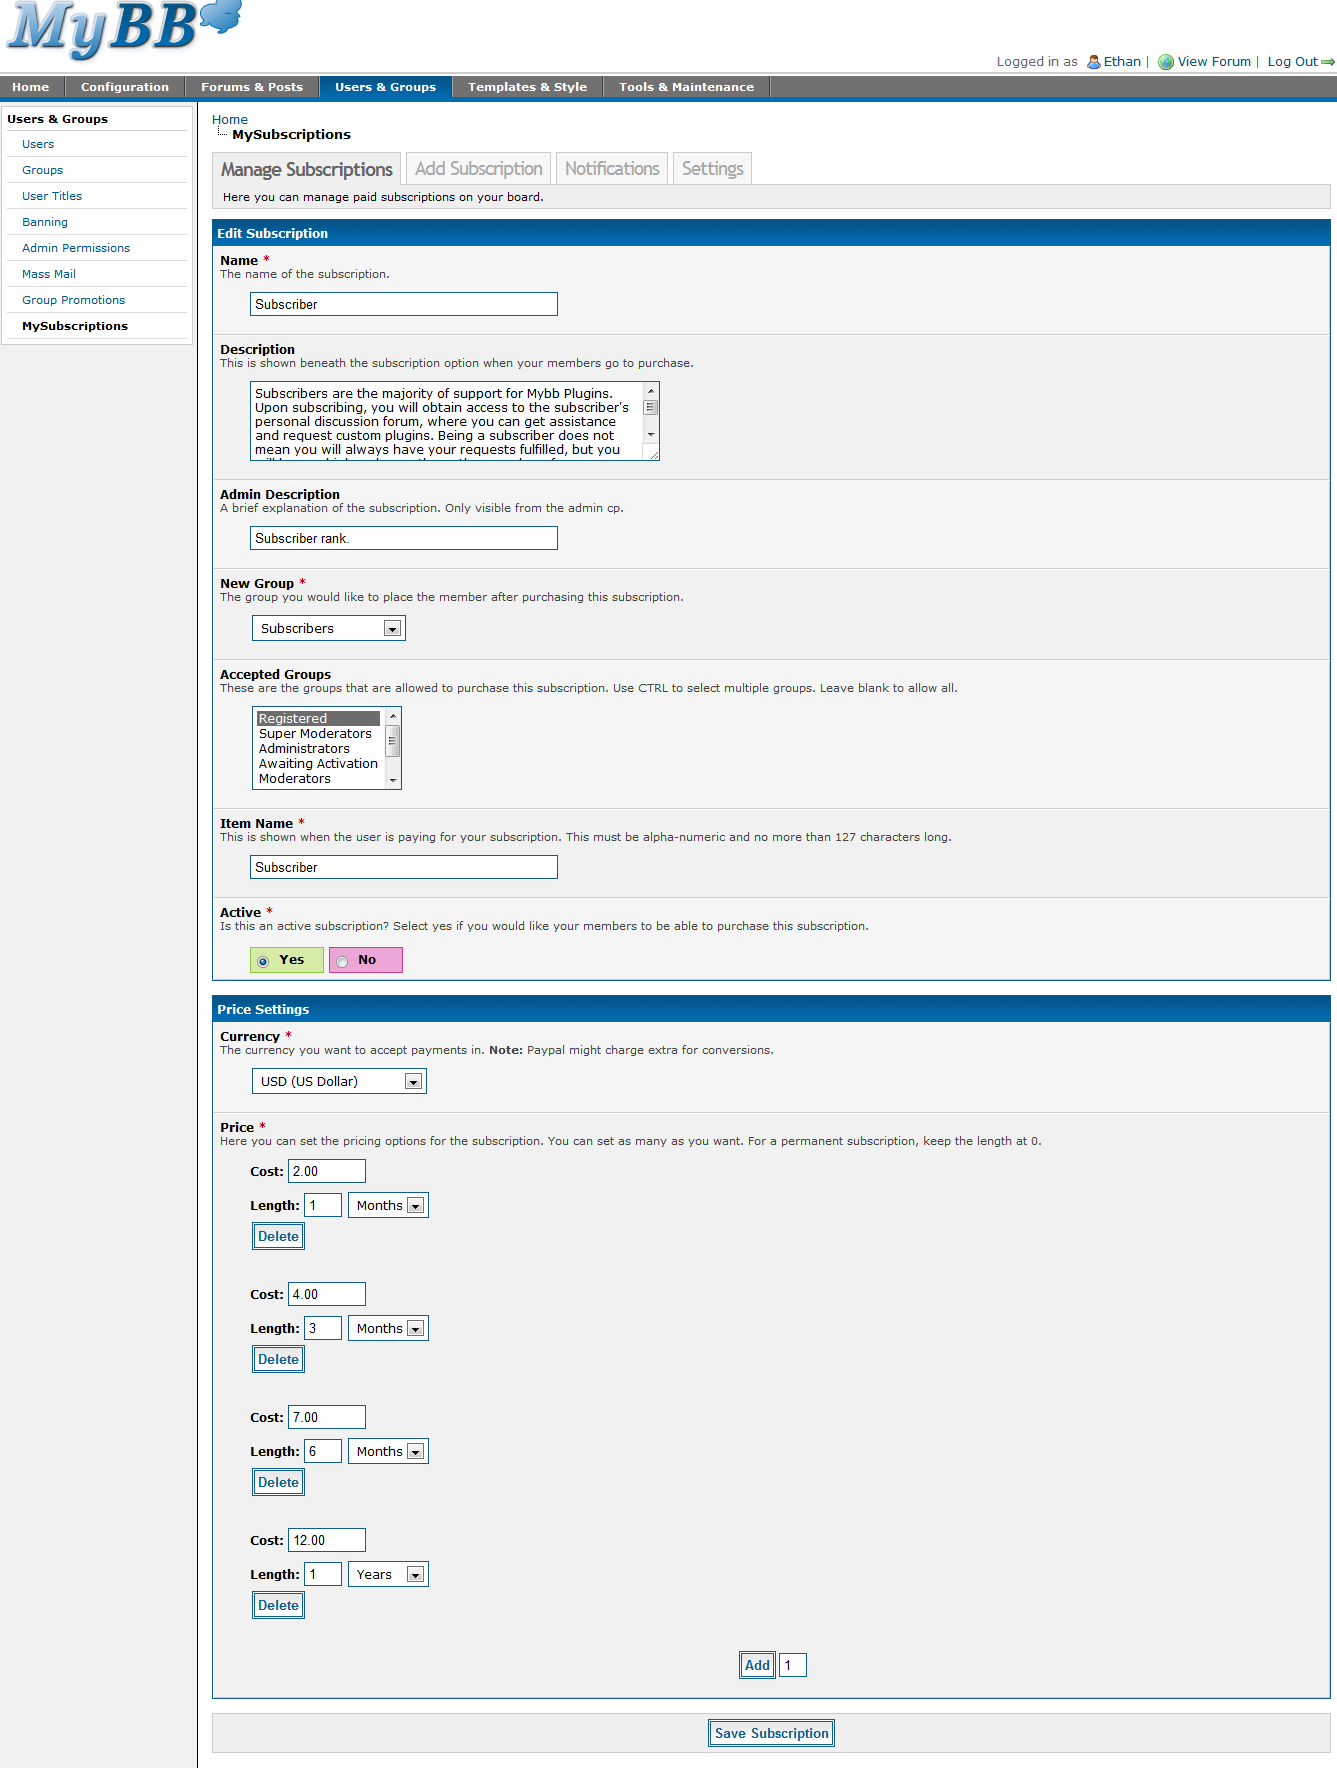Viewport: 1337px width, 1768px height.
Task: Select the No radio button for Active
Action: coord(342,961)
